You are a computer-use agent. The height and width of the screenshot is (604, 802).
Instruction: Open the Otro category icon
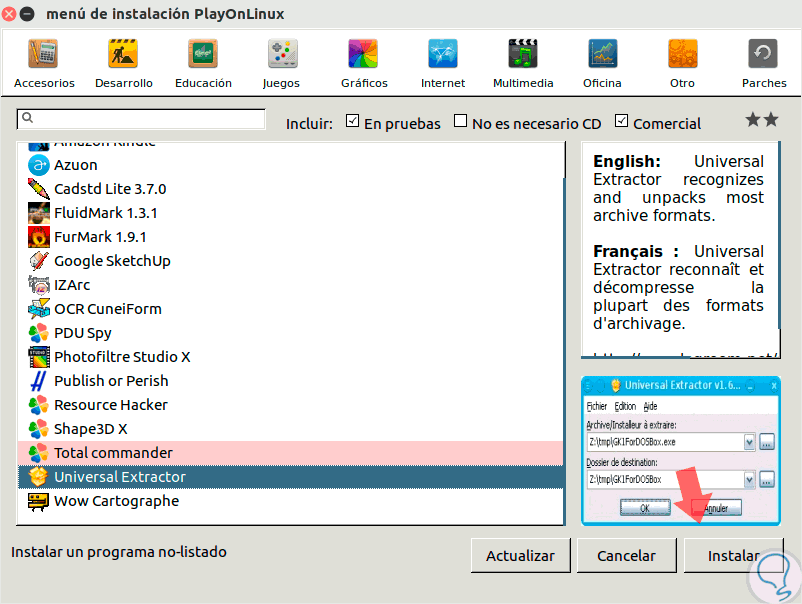[x=683, y=54]
